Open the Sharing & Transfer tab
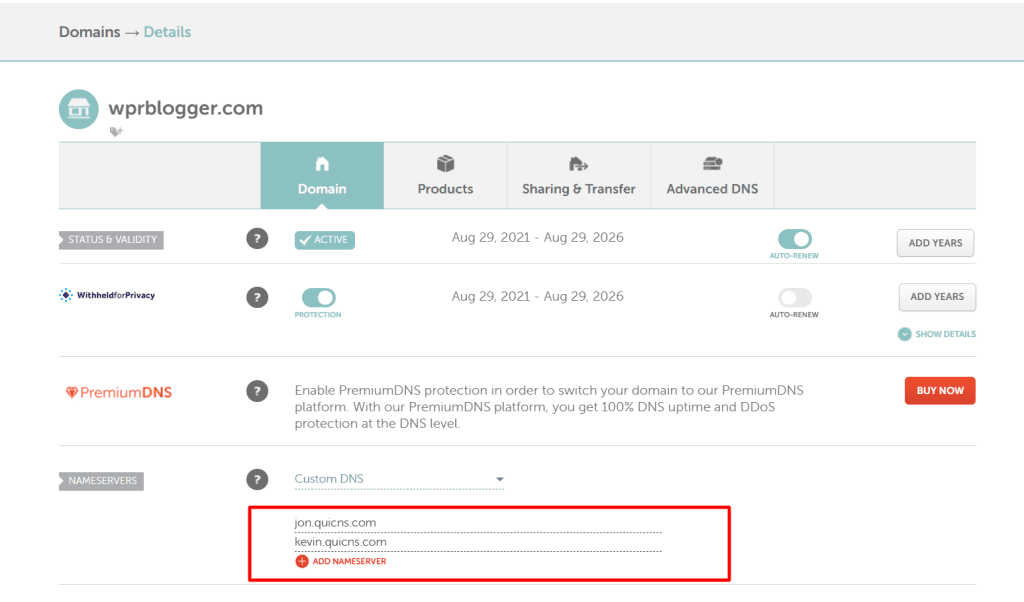This screenshot has width=1024, height=602. pyautogui.click(x=578, y=176)
